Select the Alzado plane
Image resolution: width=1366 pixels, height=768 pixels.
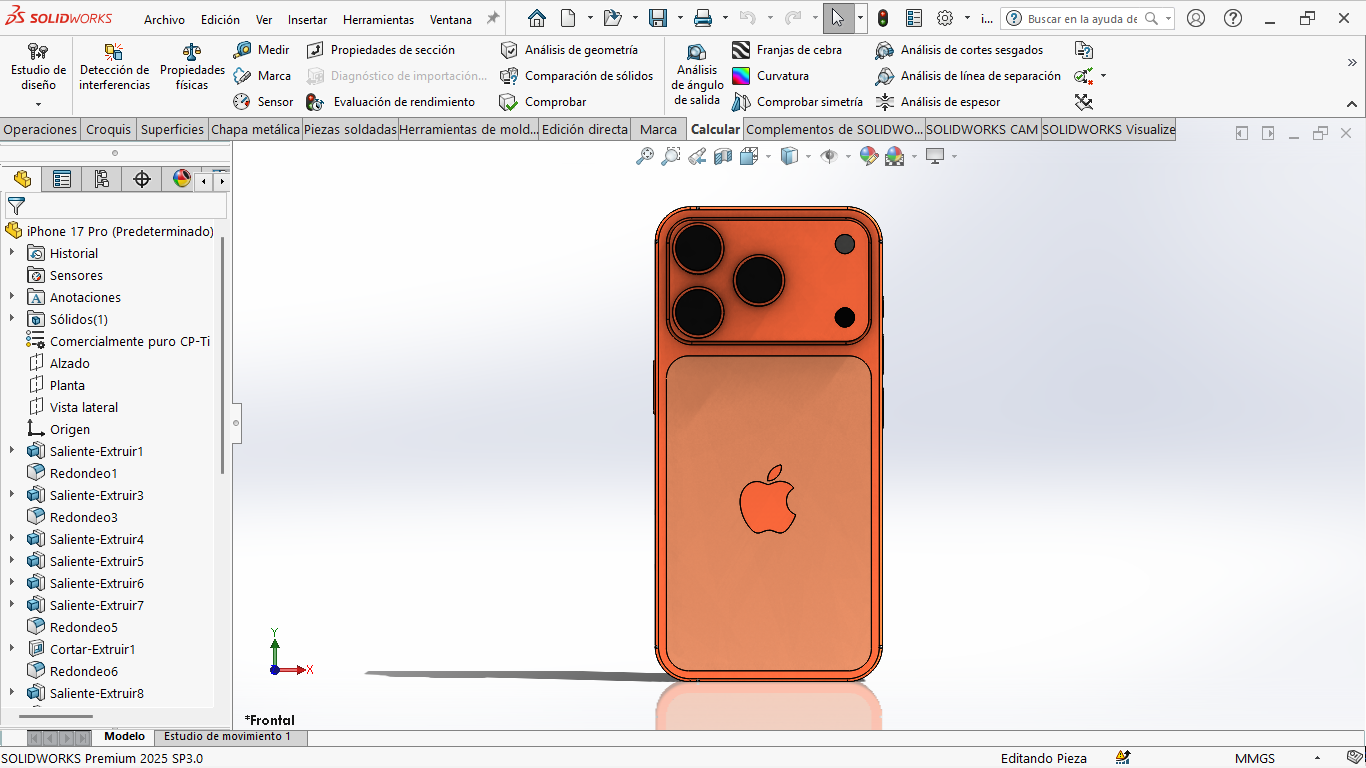click(x=70, y=363)
